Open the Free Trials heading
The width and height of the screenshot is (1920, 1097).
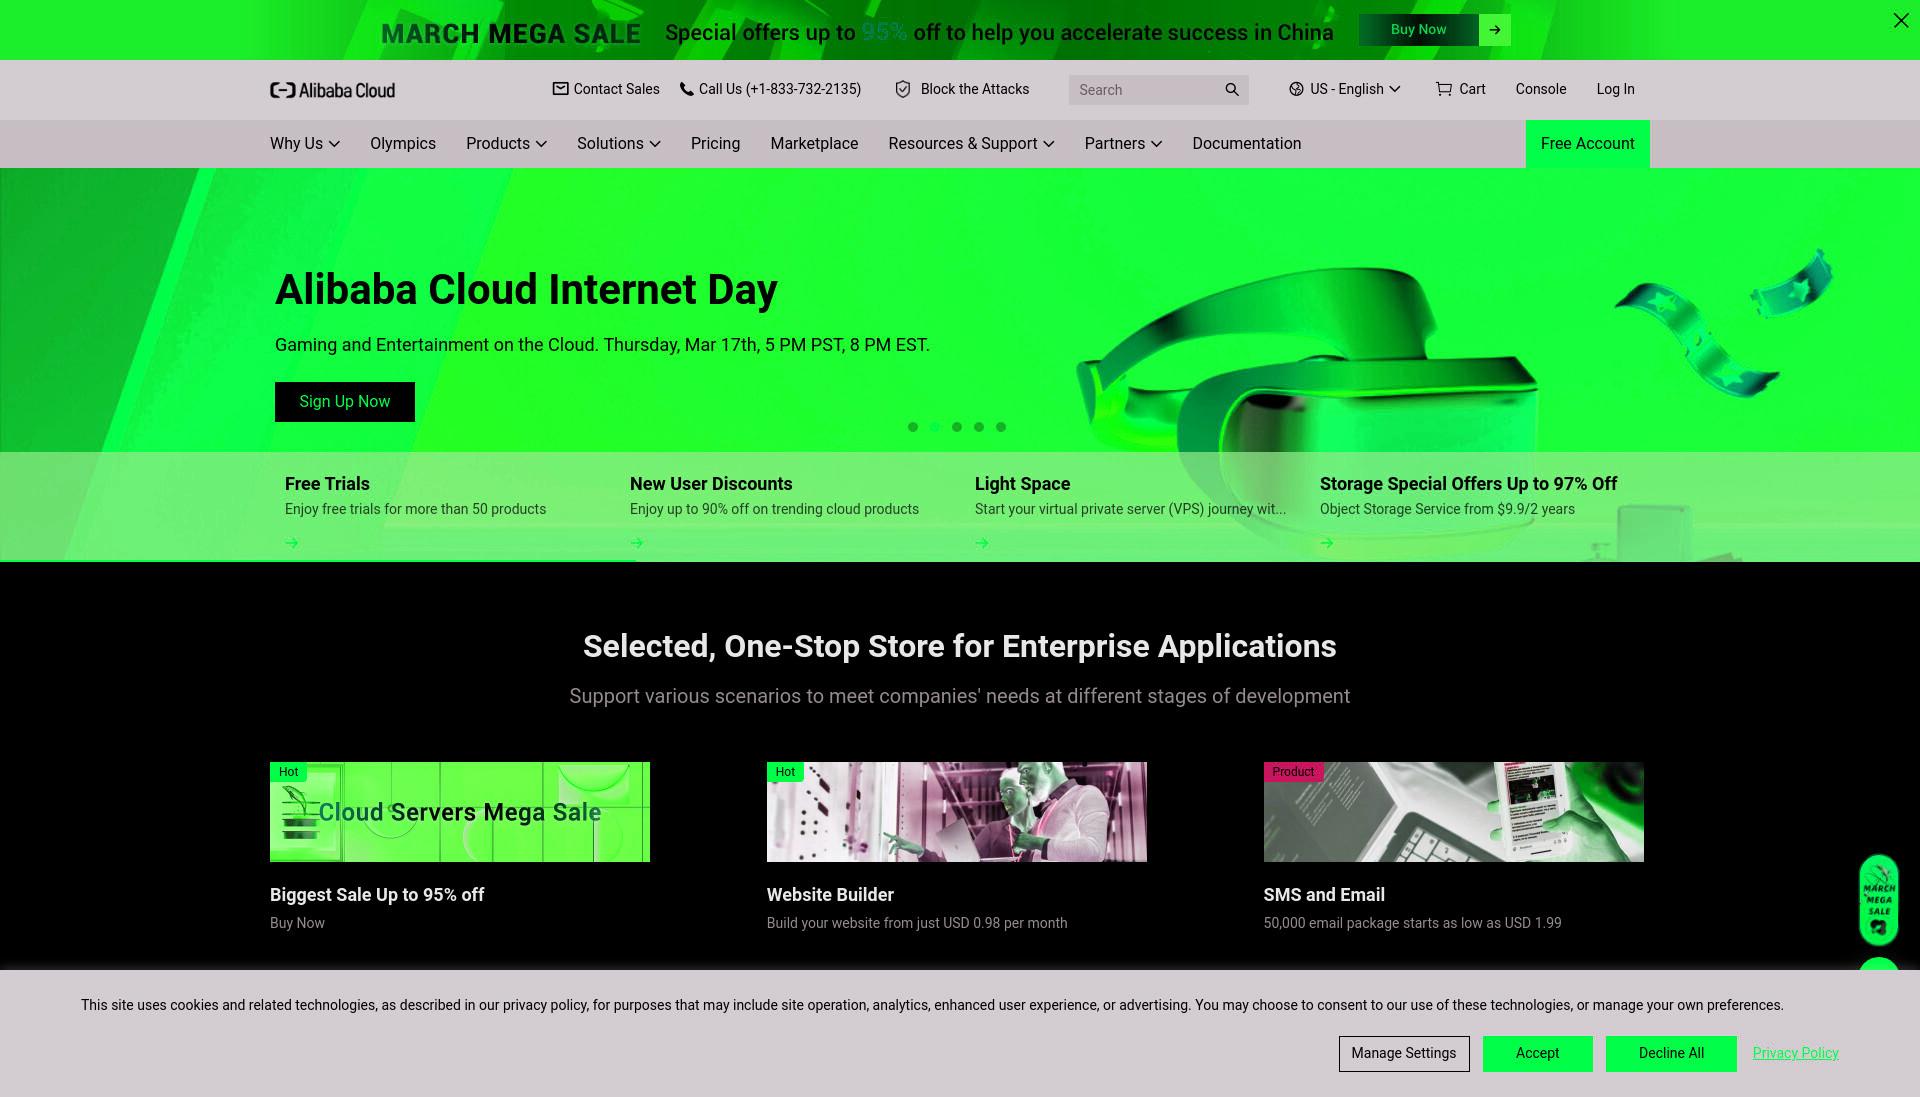(327, 484)
